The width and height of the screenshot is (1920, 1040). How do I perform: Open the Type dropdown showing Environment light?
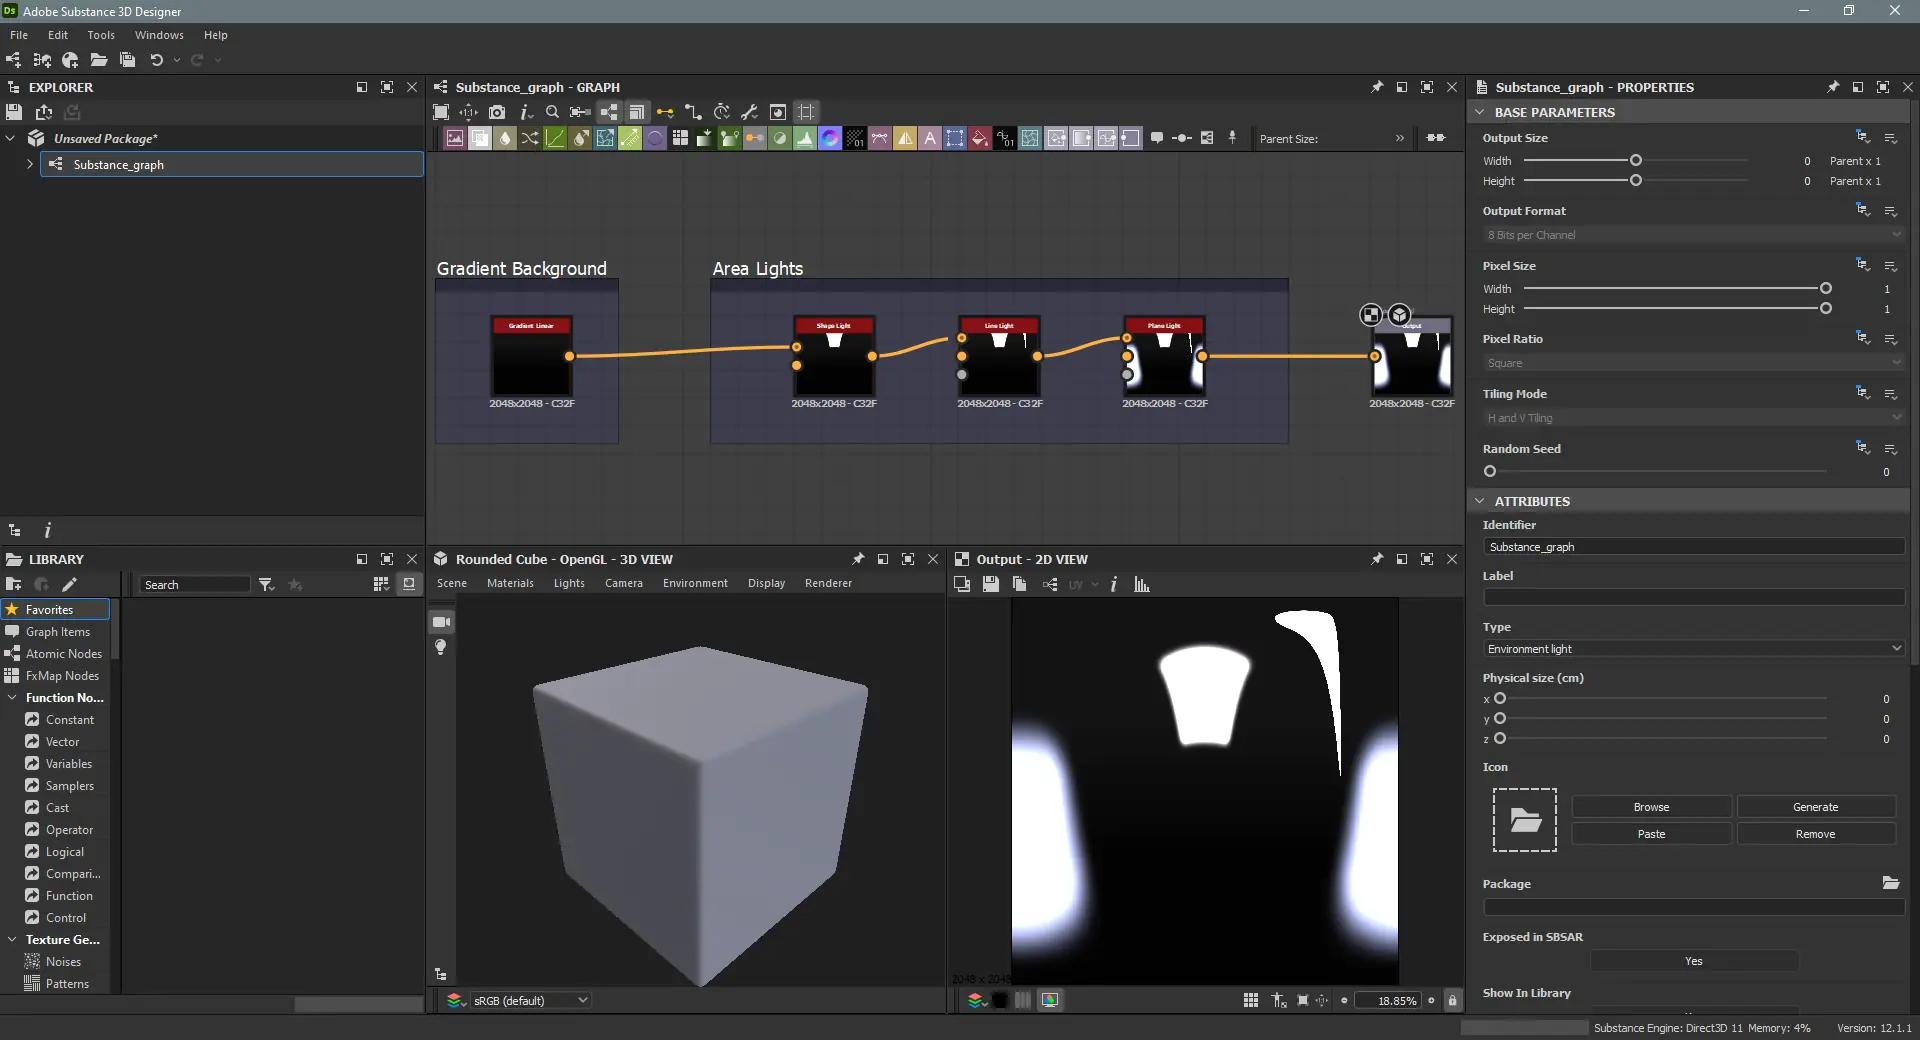point(1693,649)
